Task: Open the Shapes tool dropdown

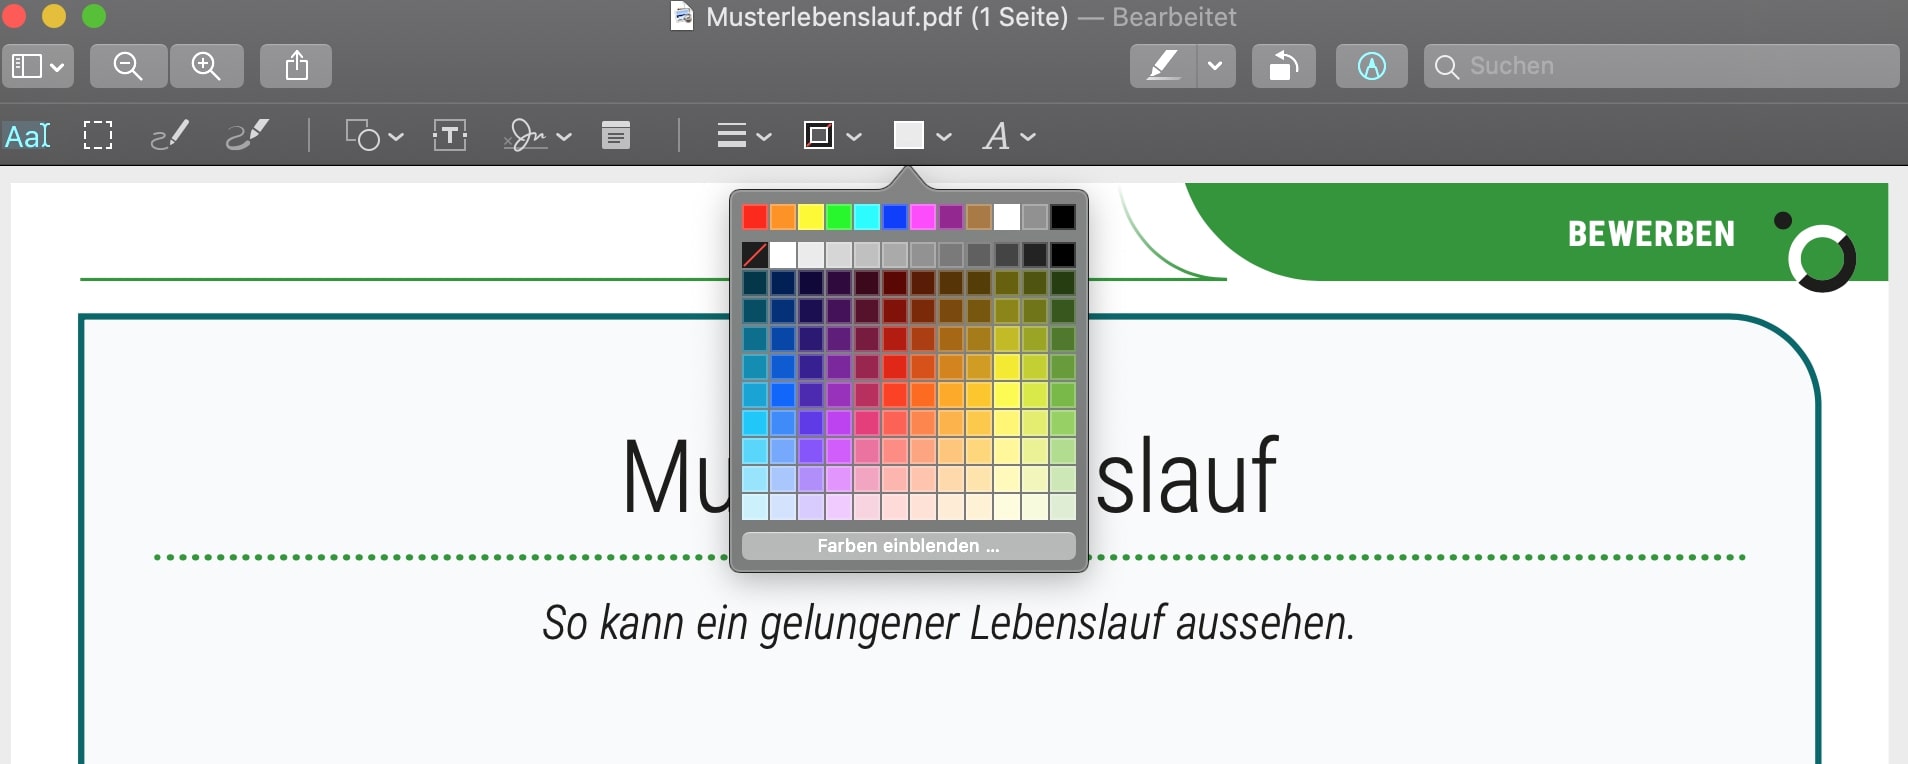Action: (373, 135)
